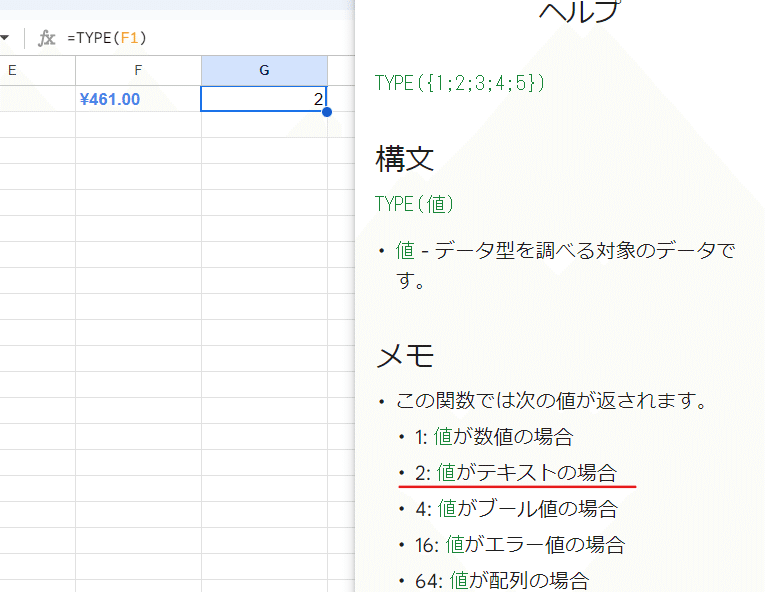The width and height of the screenshot is (765, 592).
Task: Click example TYPE({1;2;3;4;5}) text
Action: (460, 83)
